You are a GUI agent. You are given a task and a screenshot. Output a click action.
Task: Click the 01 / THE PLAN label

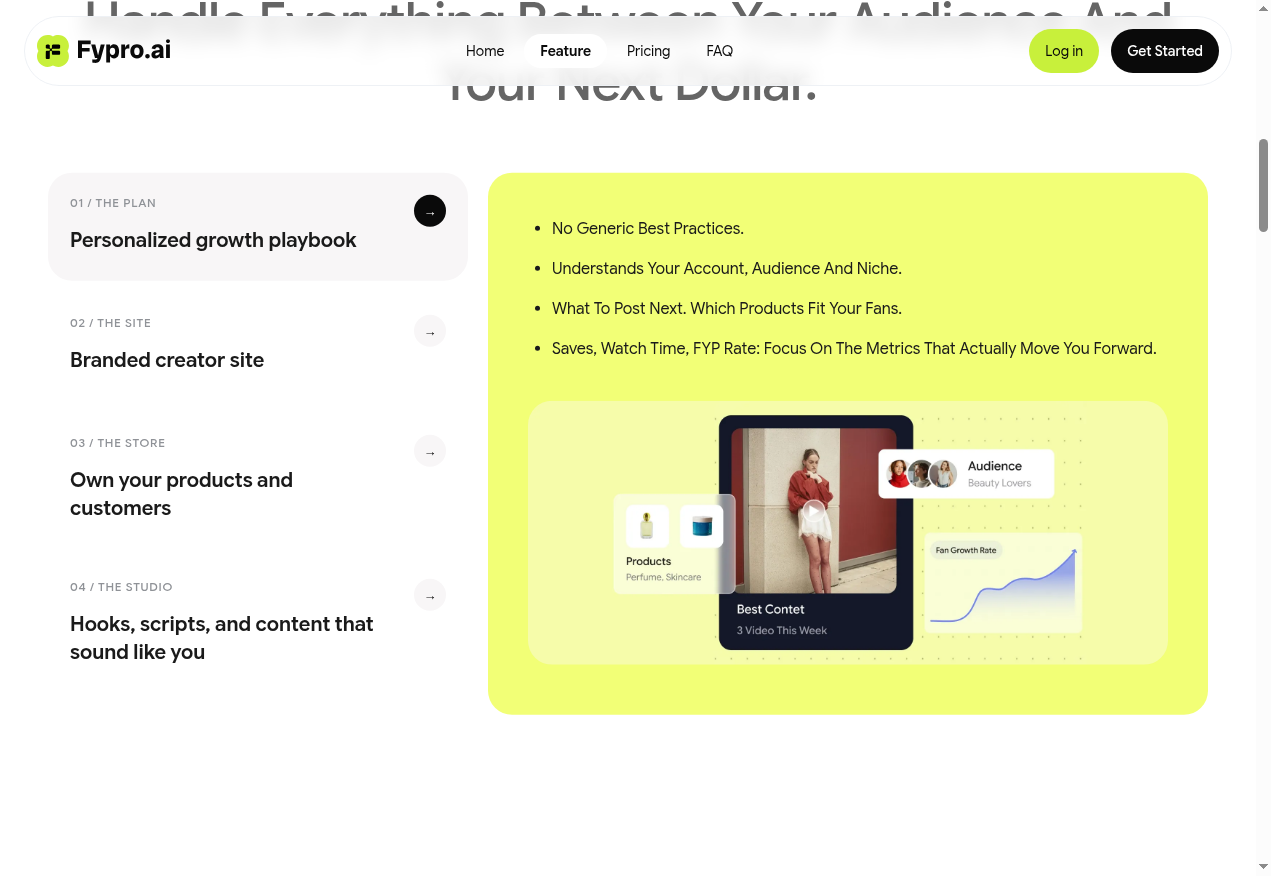(x=113, y=203)
